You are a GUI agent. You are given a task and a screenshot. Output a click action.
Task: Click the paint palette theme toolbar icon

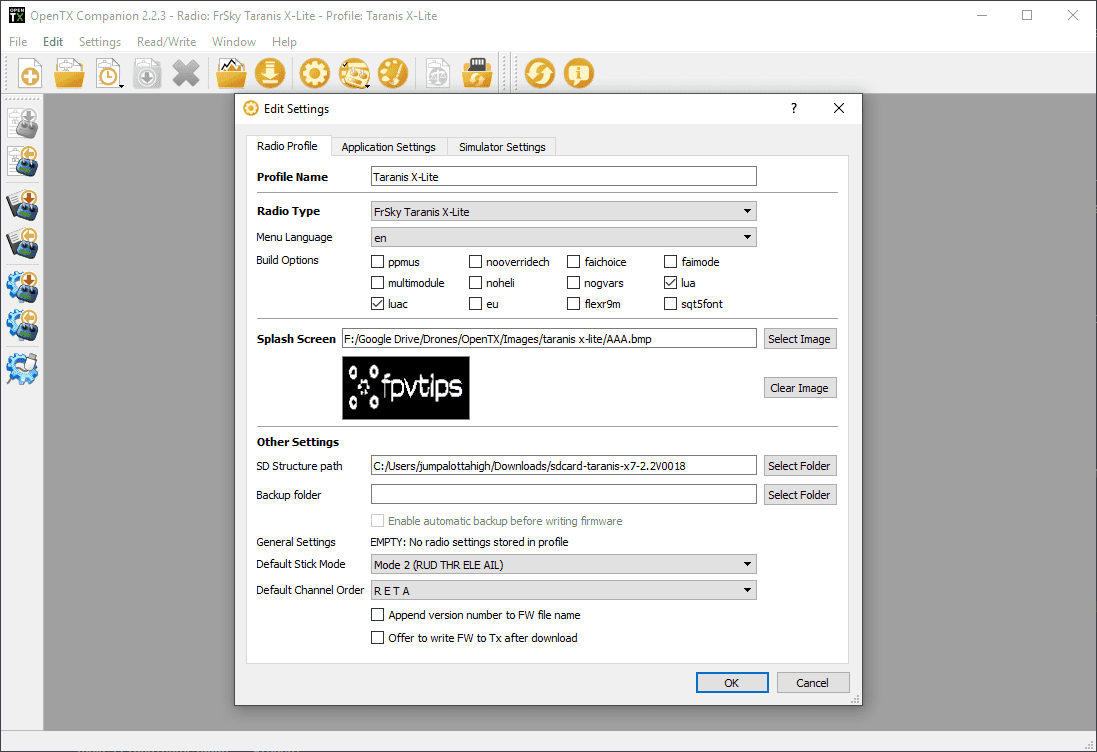393,73
